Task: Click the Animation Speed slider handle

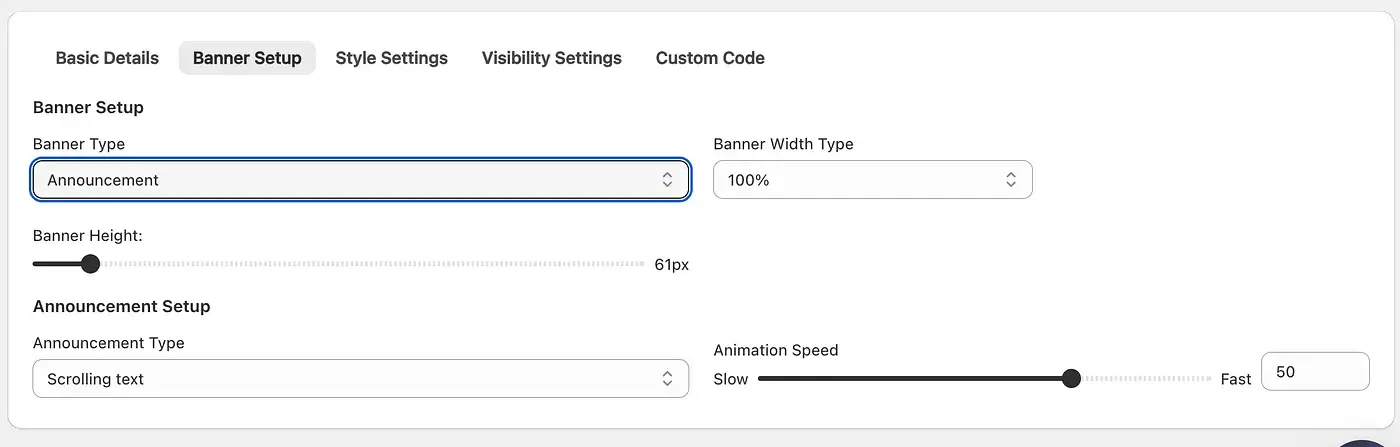Action: click(1071, 378)
